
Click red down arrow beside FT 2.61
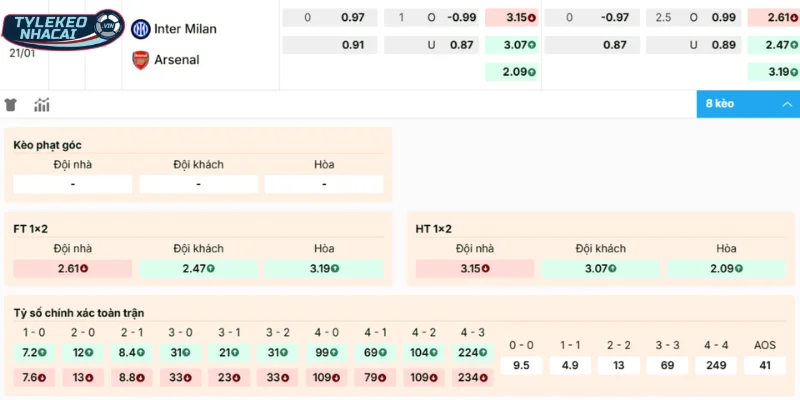[x=86, y=269]
